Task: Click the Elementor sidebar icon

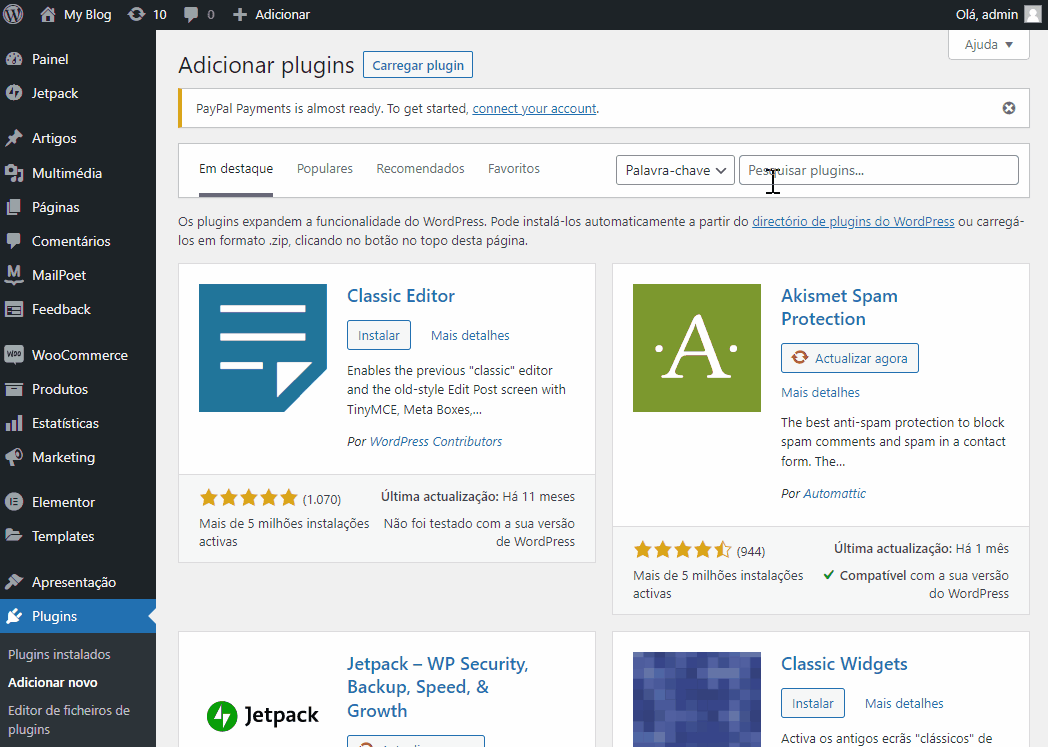Action: 14,502
